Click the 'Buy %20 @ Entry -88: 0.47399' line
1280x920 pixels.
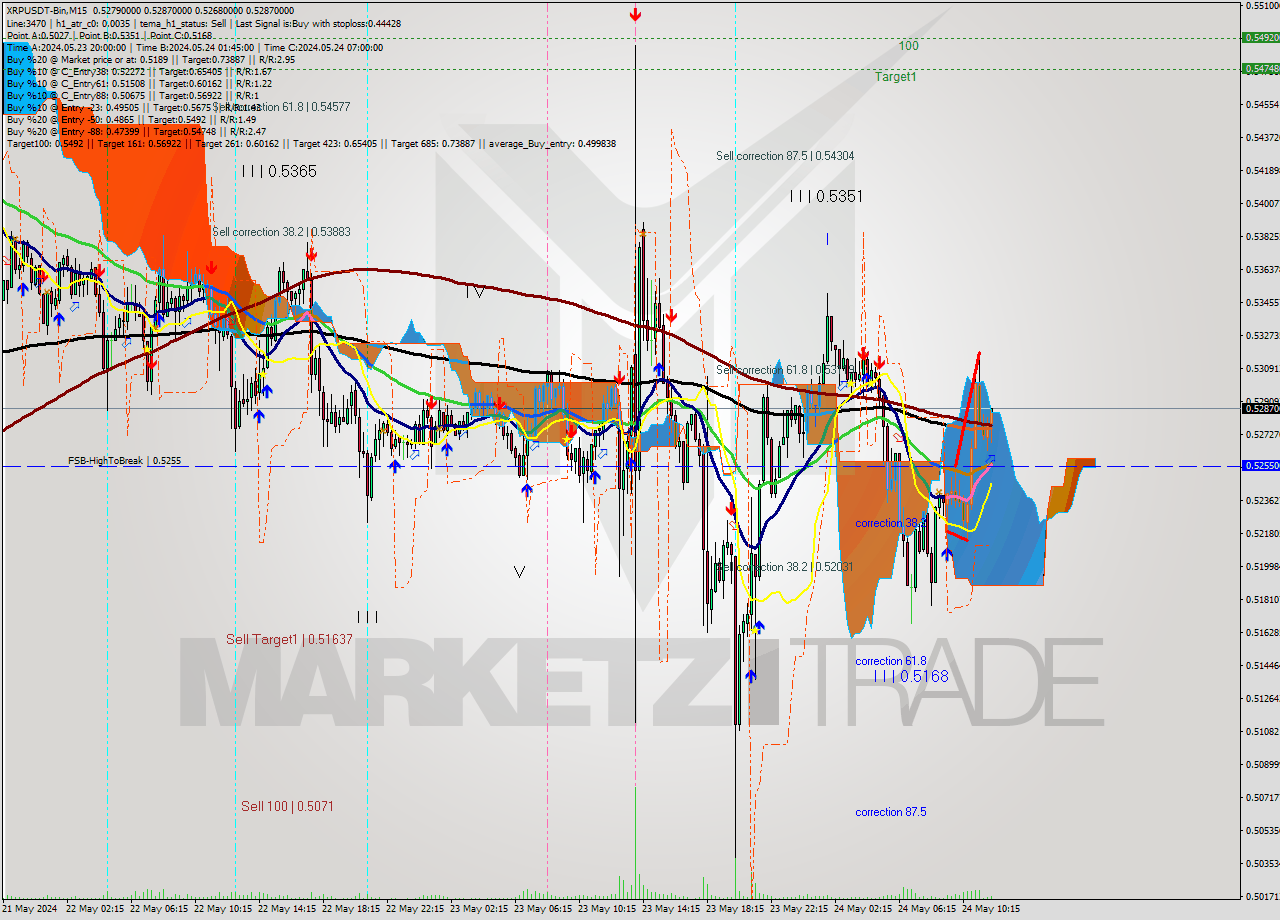[136, 131]
